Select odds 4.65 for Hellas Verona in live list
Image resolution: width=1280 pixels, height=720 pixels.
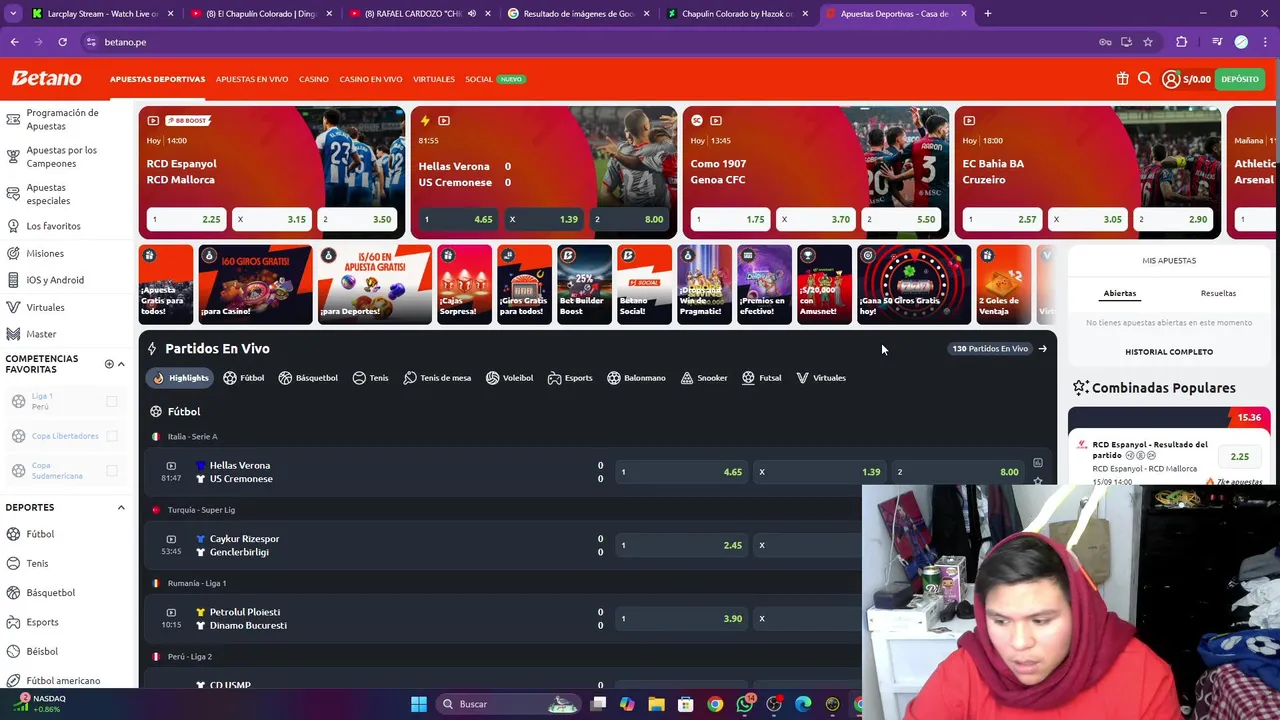click(x=682, y=472)
